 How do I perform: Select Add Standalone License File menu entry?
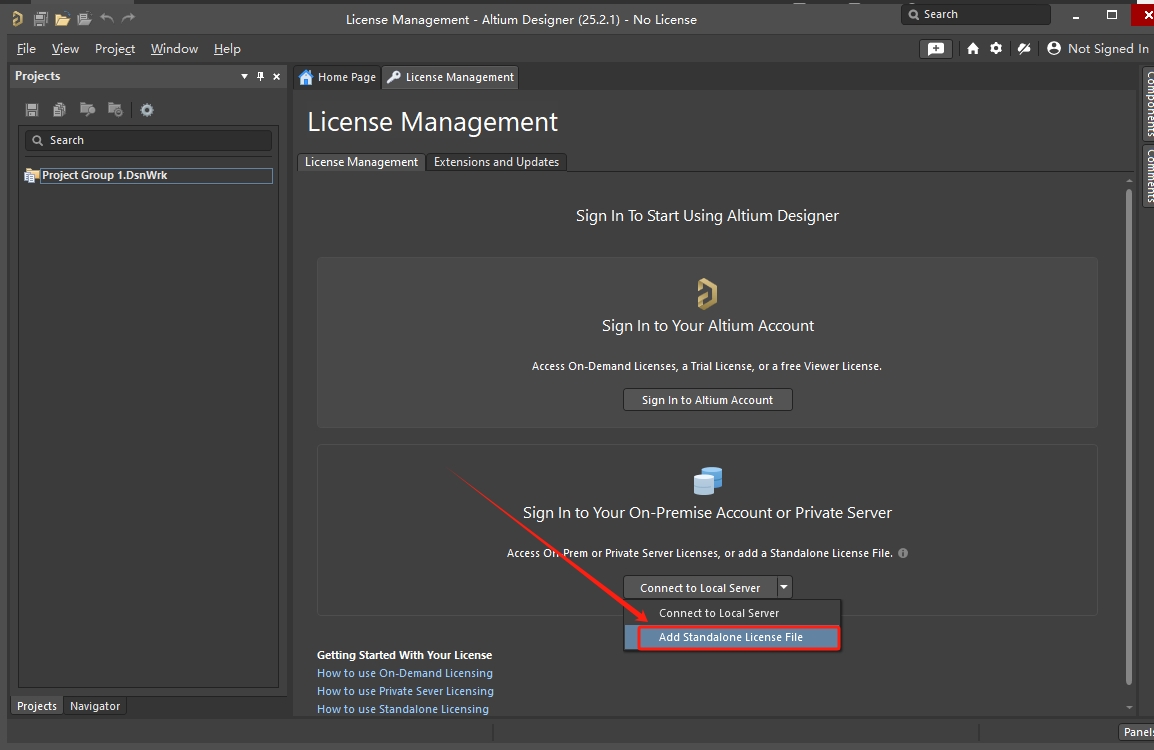[x=730, y=637]
